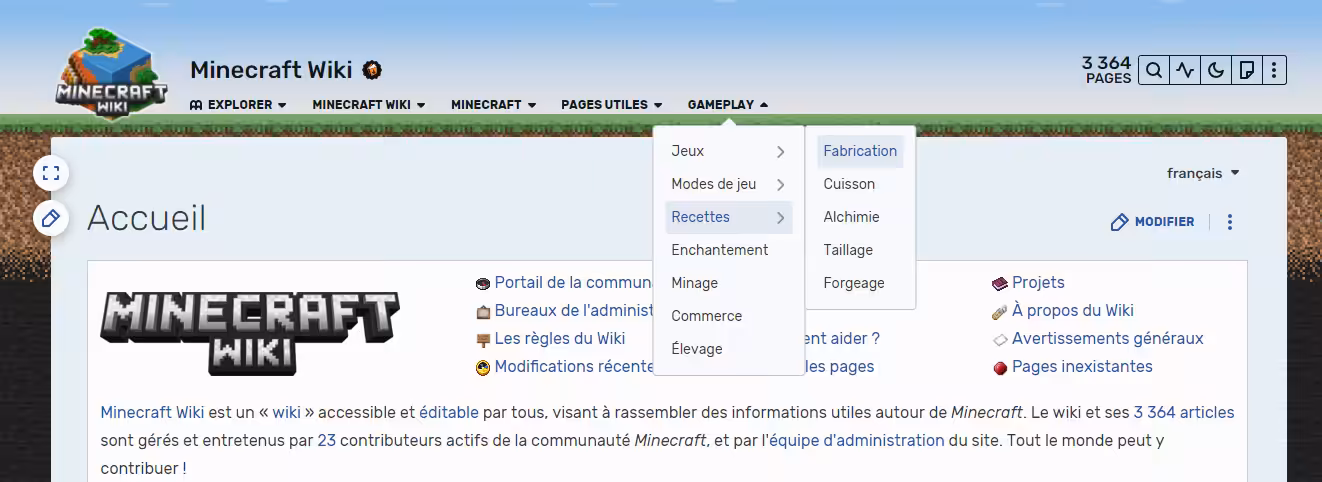Click the Modifier edit button
The height and width of the screenshot is (482, 1322).
(x=1153, y=222)
